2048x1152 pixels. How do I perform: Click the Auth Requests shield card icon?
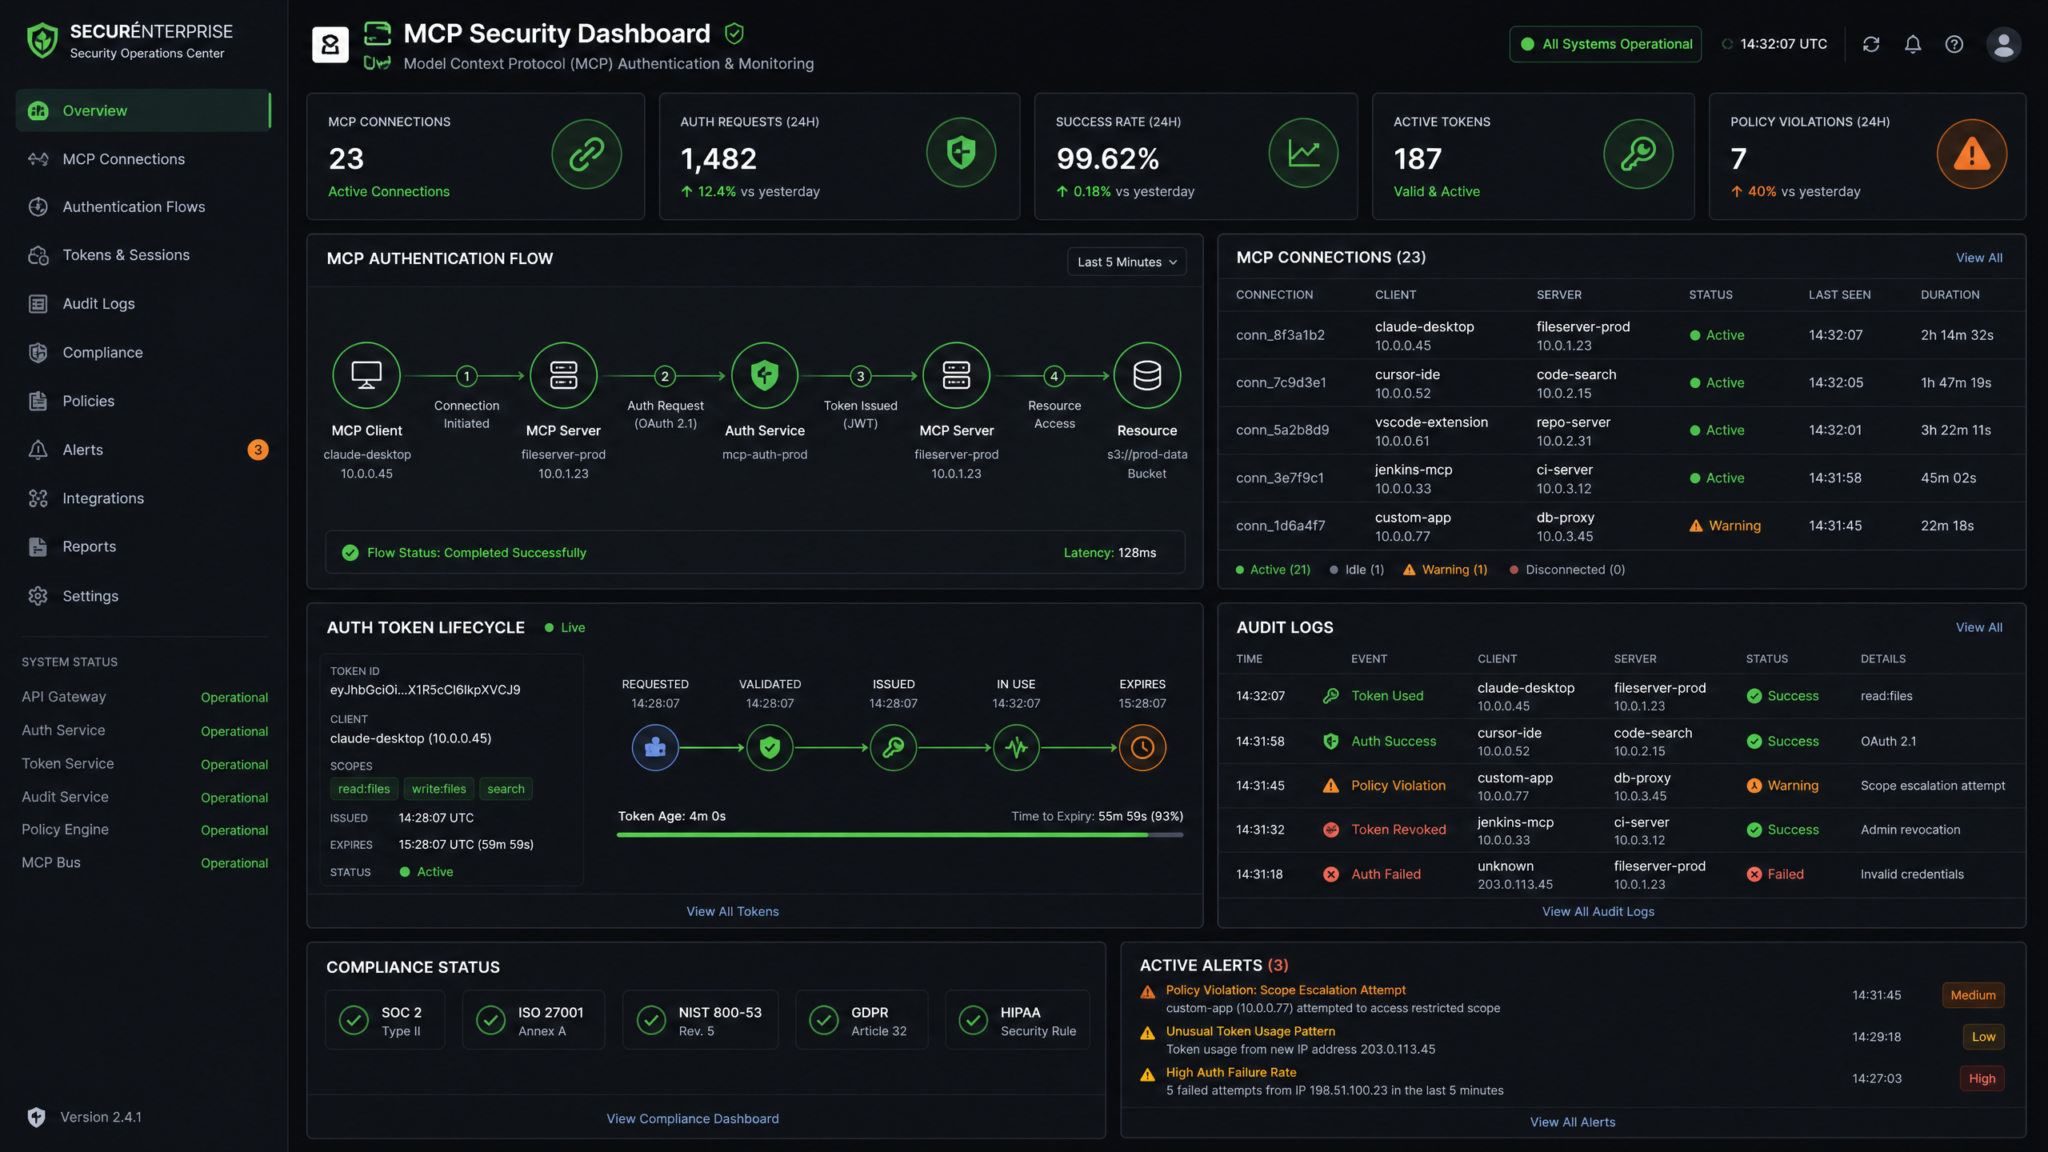coord(961,153)
